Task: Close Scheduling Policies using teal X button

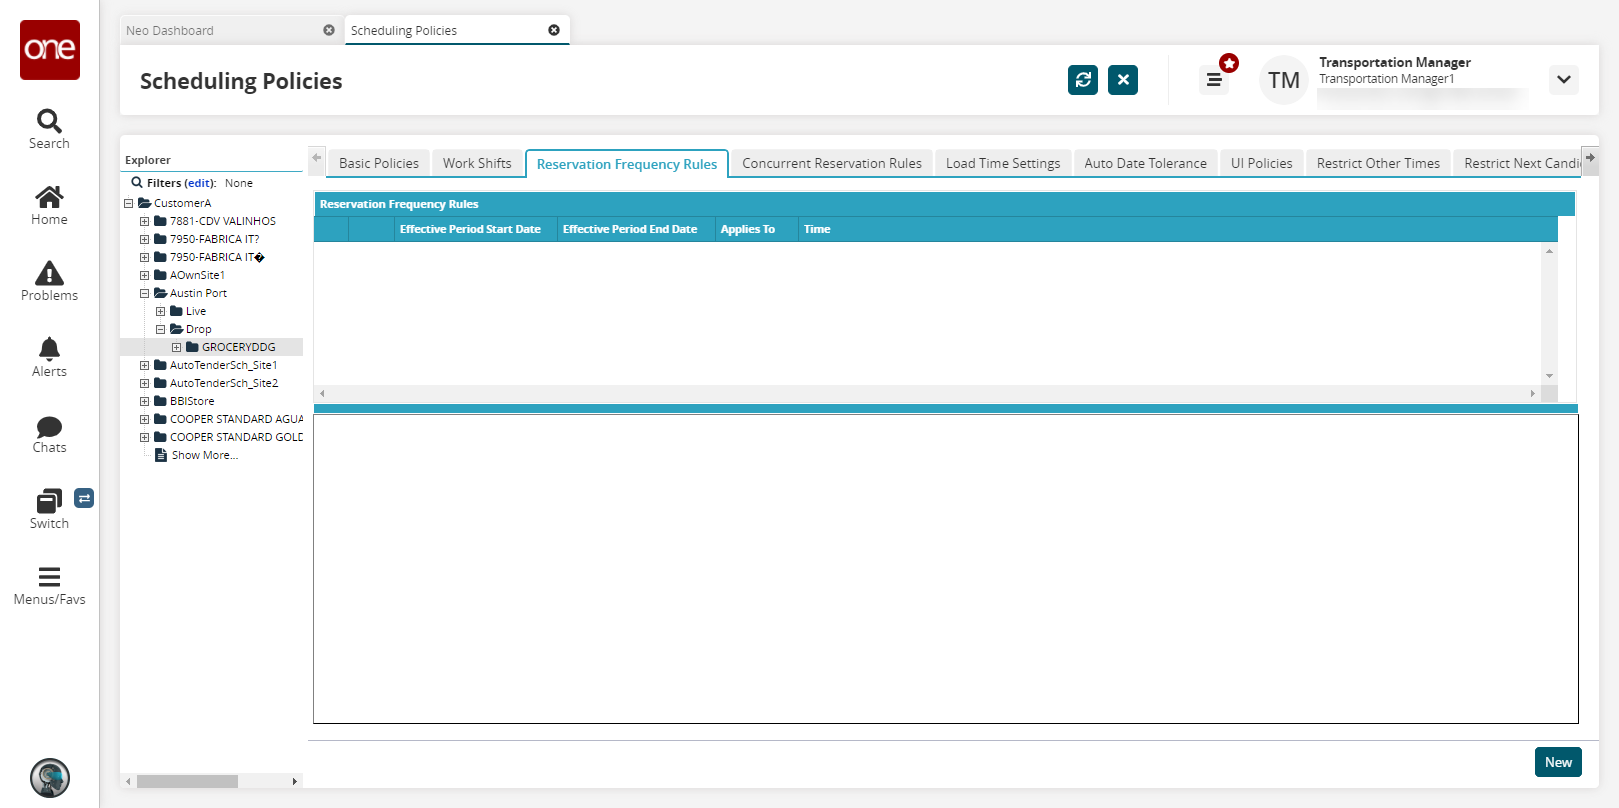Action: pos(1123,80)
